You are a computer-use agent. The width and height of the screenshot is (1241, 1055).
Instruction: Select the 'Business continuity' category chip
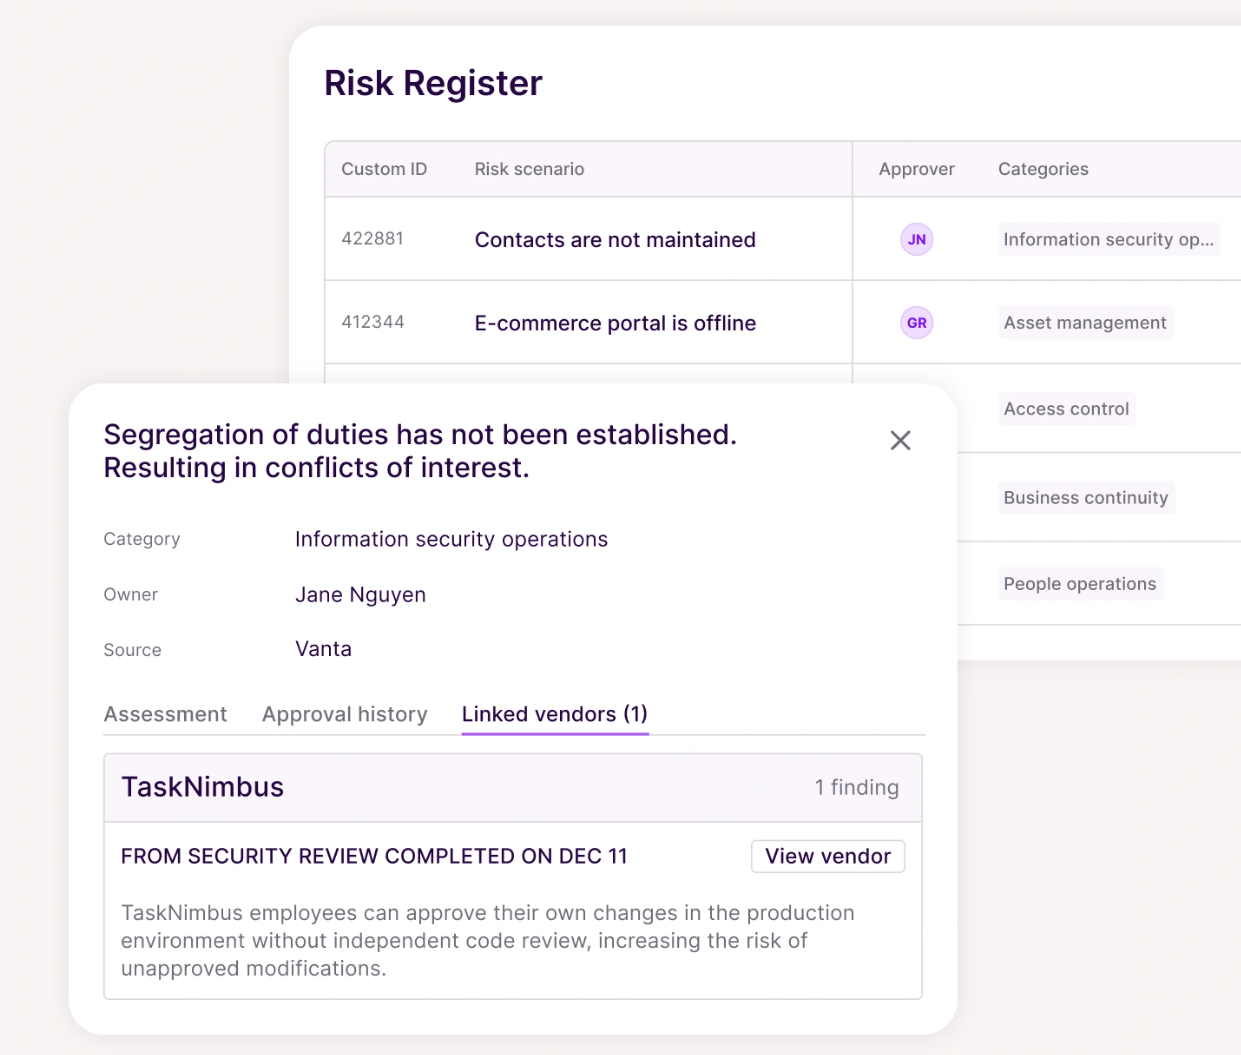point(1086,497)
